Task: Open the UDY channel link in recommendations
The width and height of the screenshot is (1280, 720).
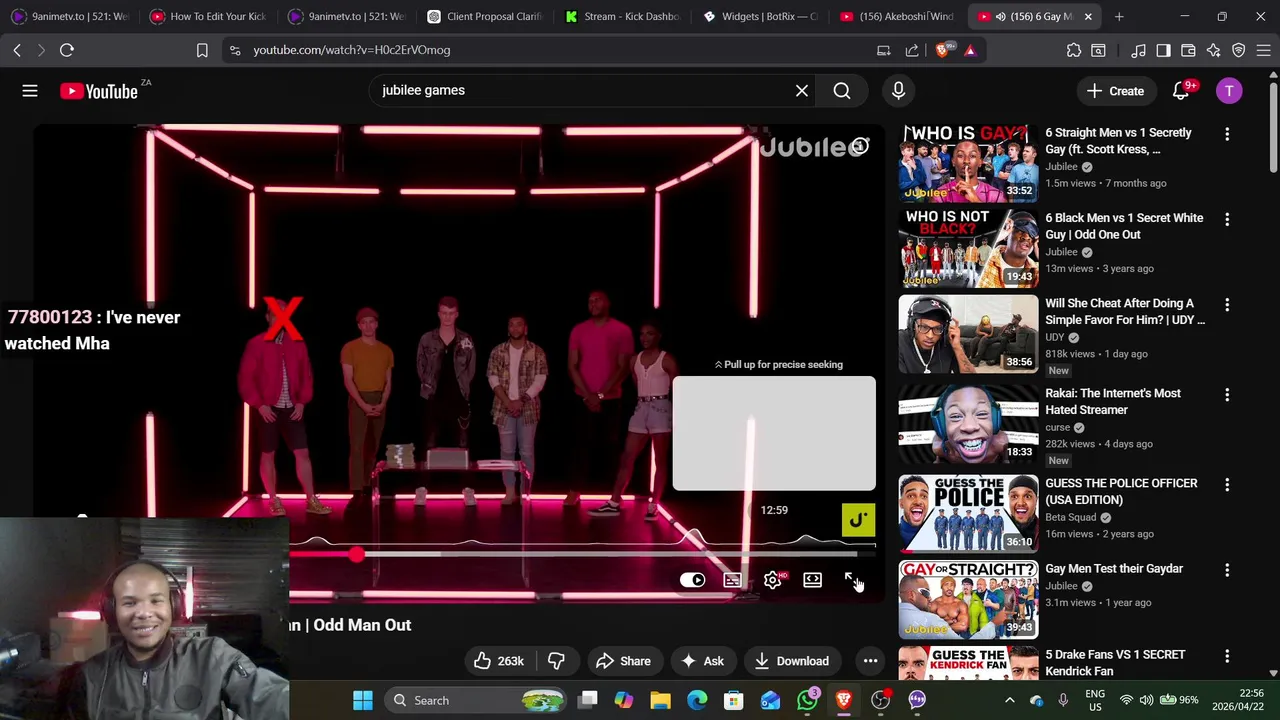Action: coord(1055,337)
